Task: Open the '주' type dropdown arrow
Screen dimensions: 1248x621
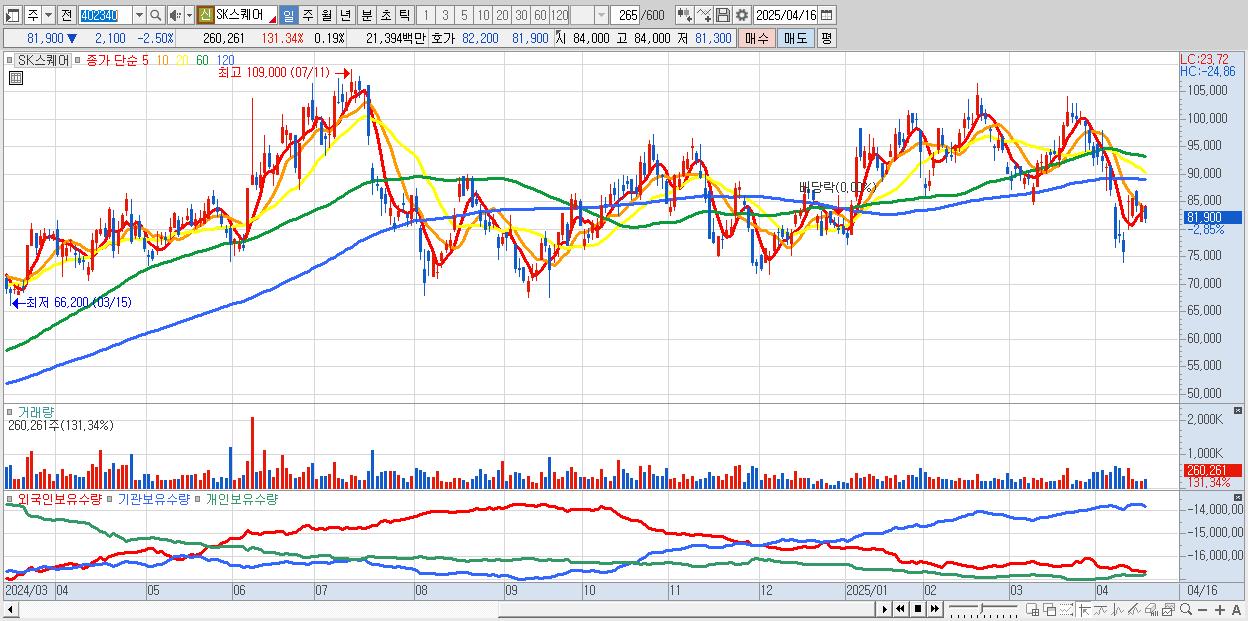Action: [x=46, y=15]
